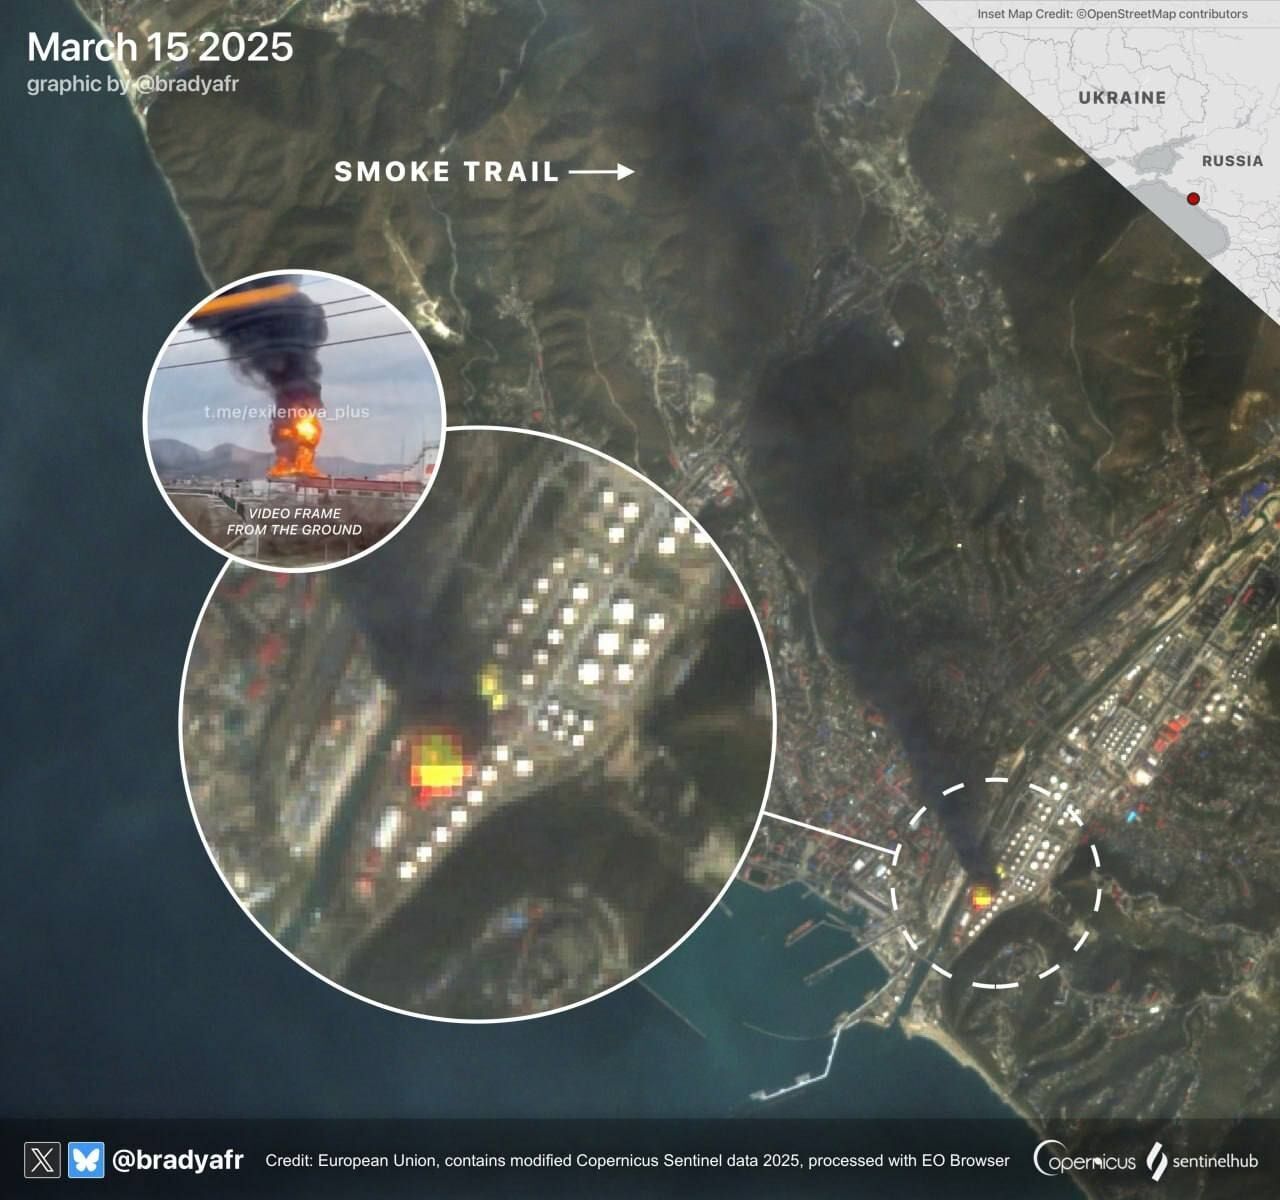
Task: Select the 'graphic by @bradyafr' credit text
Action: pos(132,84)
